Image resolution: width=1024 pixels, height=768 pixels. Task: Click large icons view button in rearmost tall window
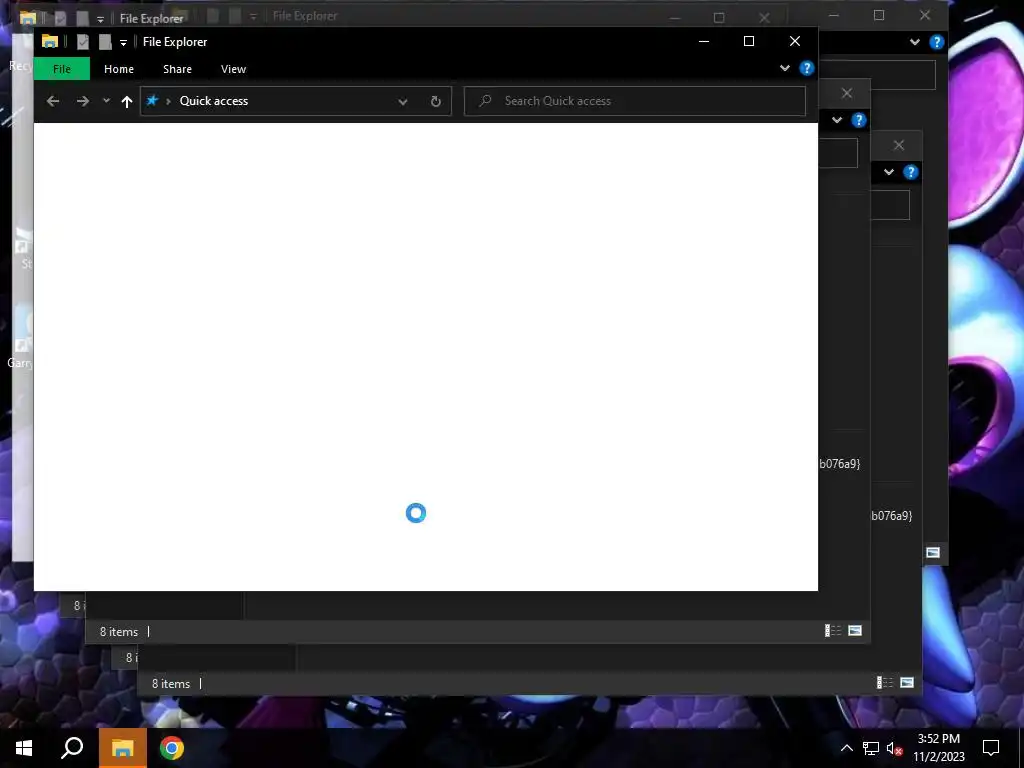pyautogui.click(x=933, y=552)
